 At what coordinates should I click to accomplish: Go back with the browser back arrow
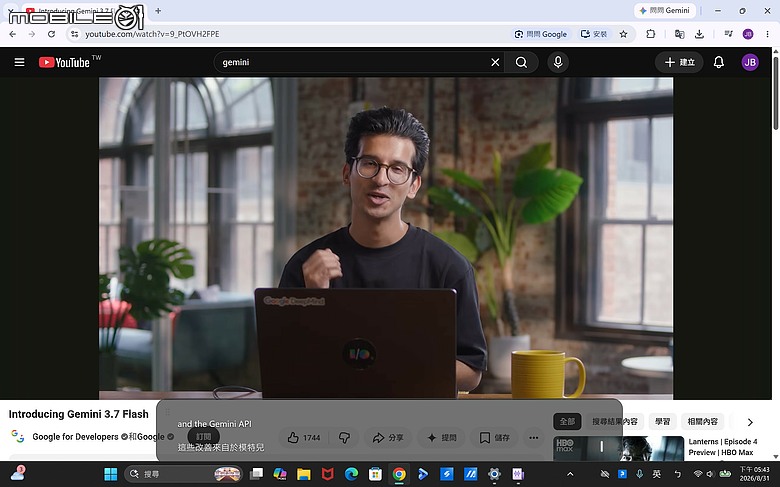pos(12,34)
